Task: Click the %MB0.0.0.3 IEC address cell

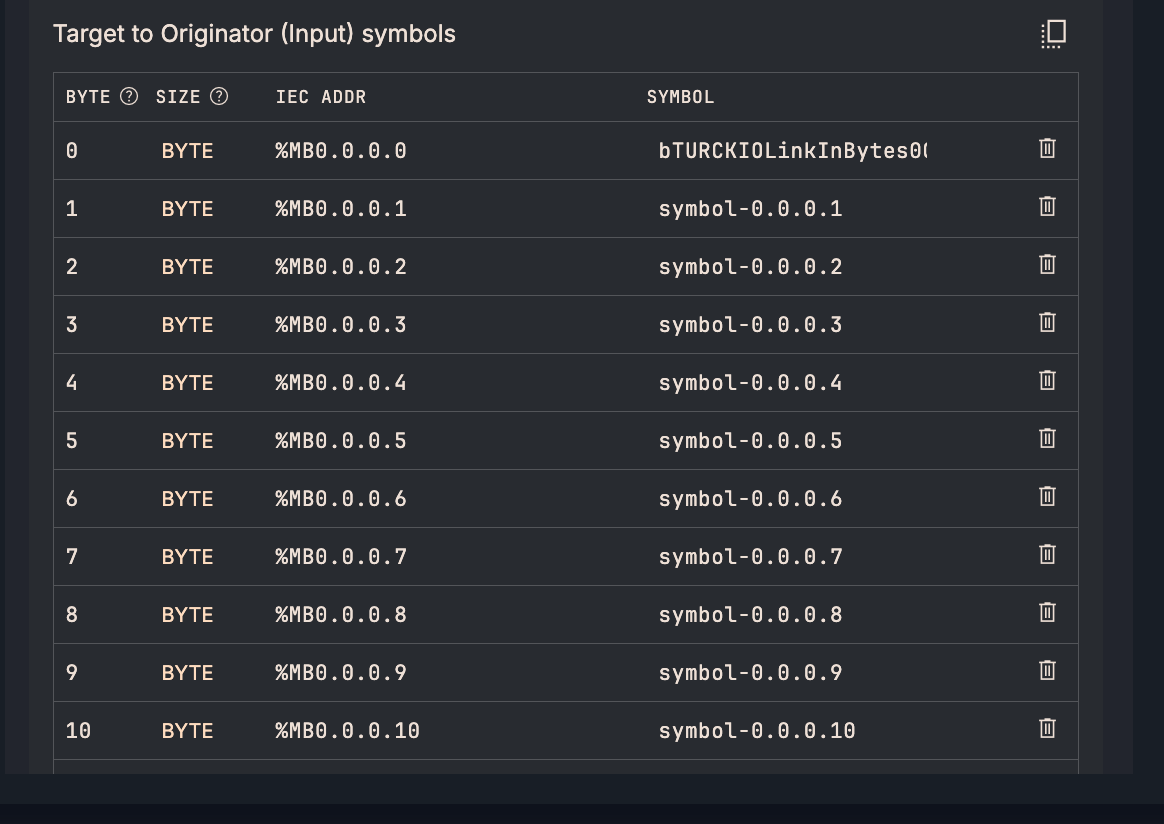Action: (x=341, y=325)
